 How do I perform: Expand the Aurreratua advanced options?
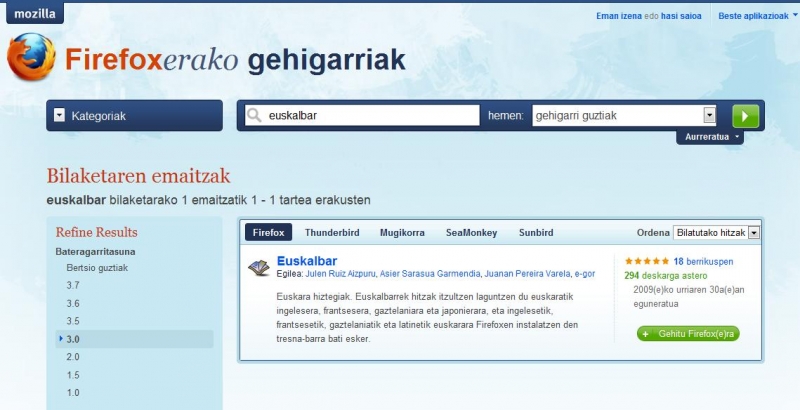coord(710,137)
